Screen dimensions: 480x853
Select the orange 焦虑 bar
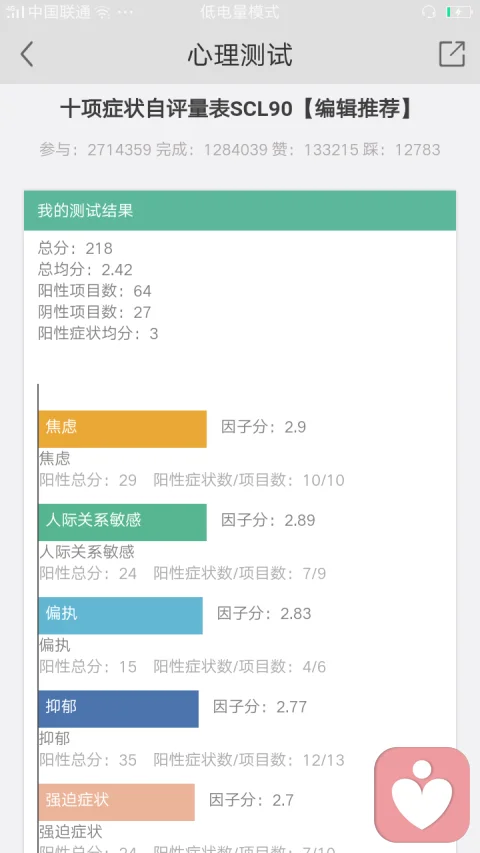(x=122, y=429)
